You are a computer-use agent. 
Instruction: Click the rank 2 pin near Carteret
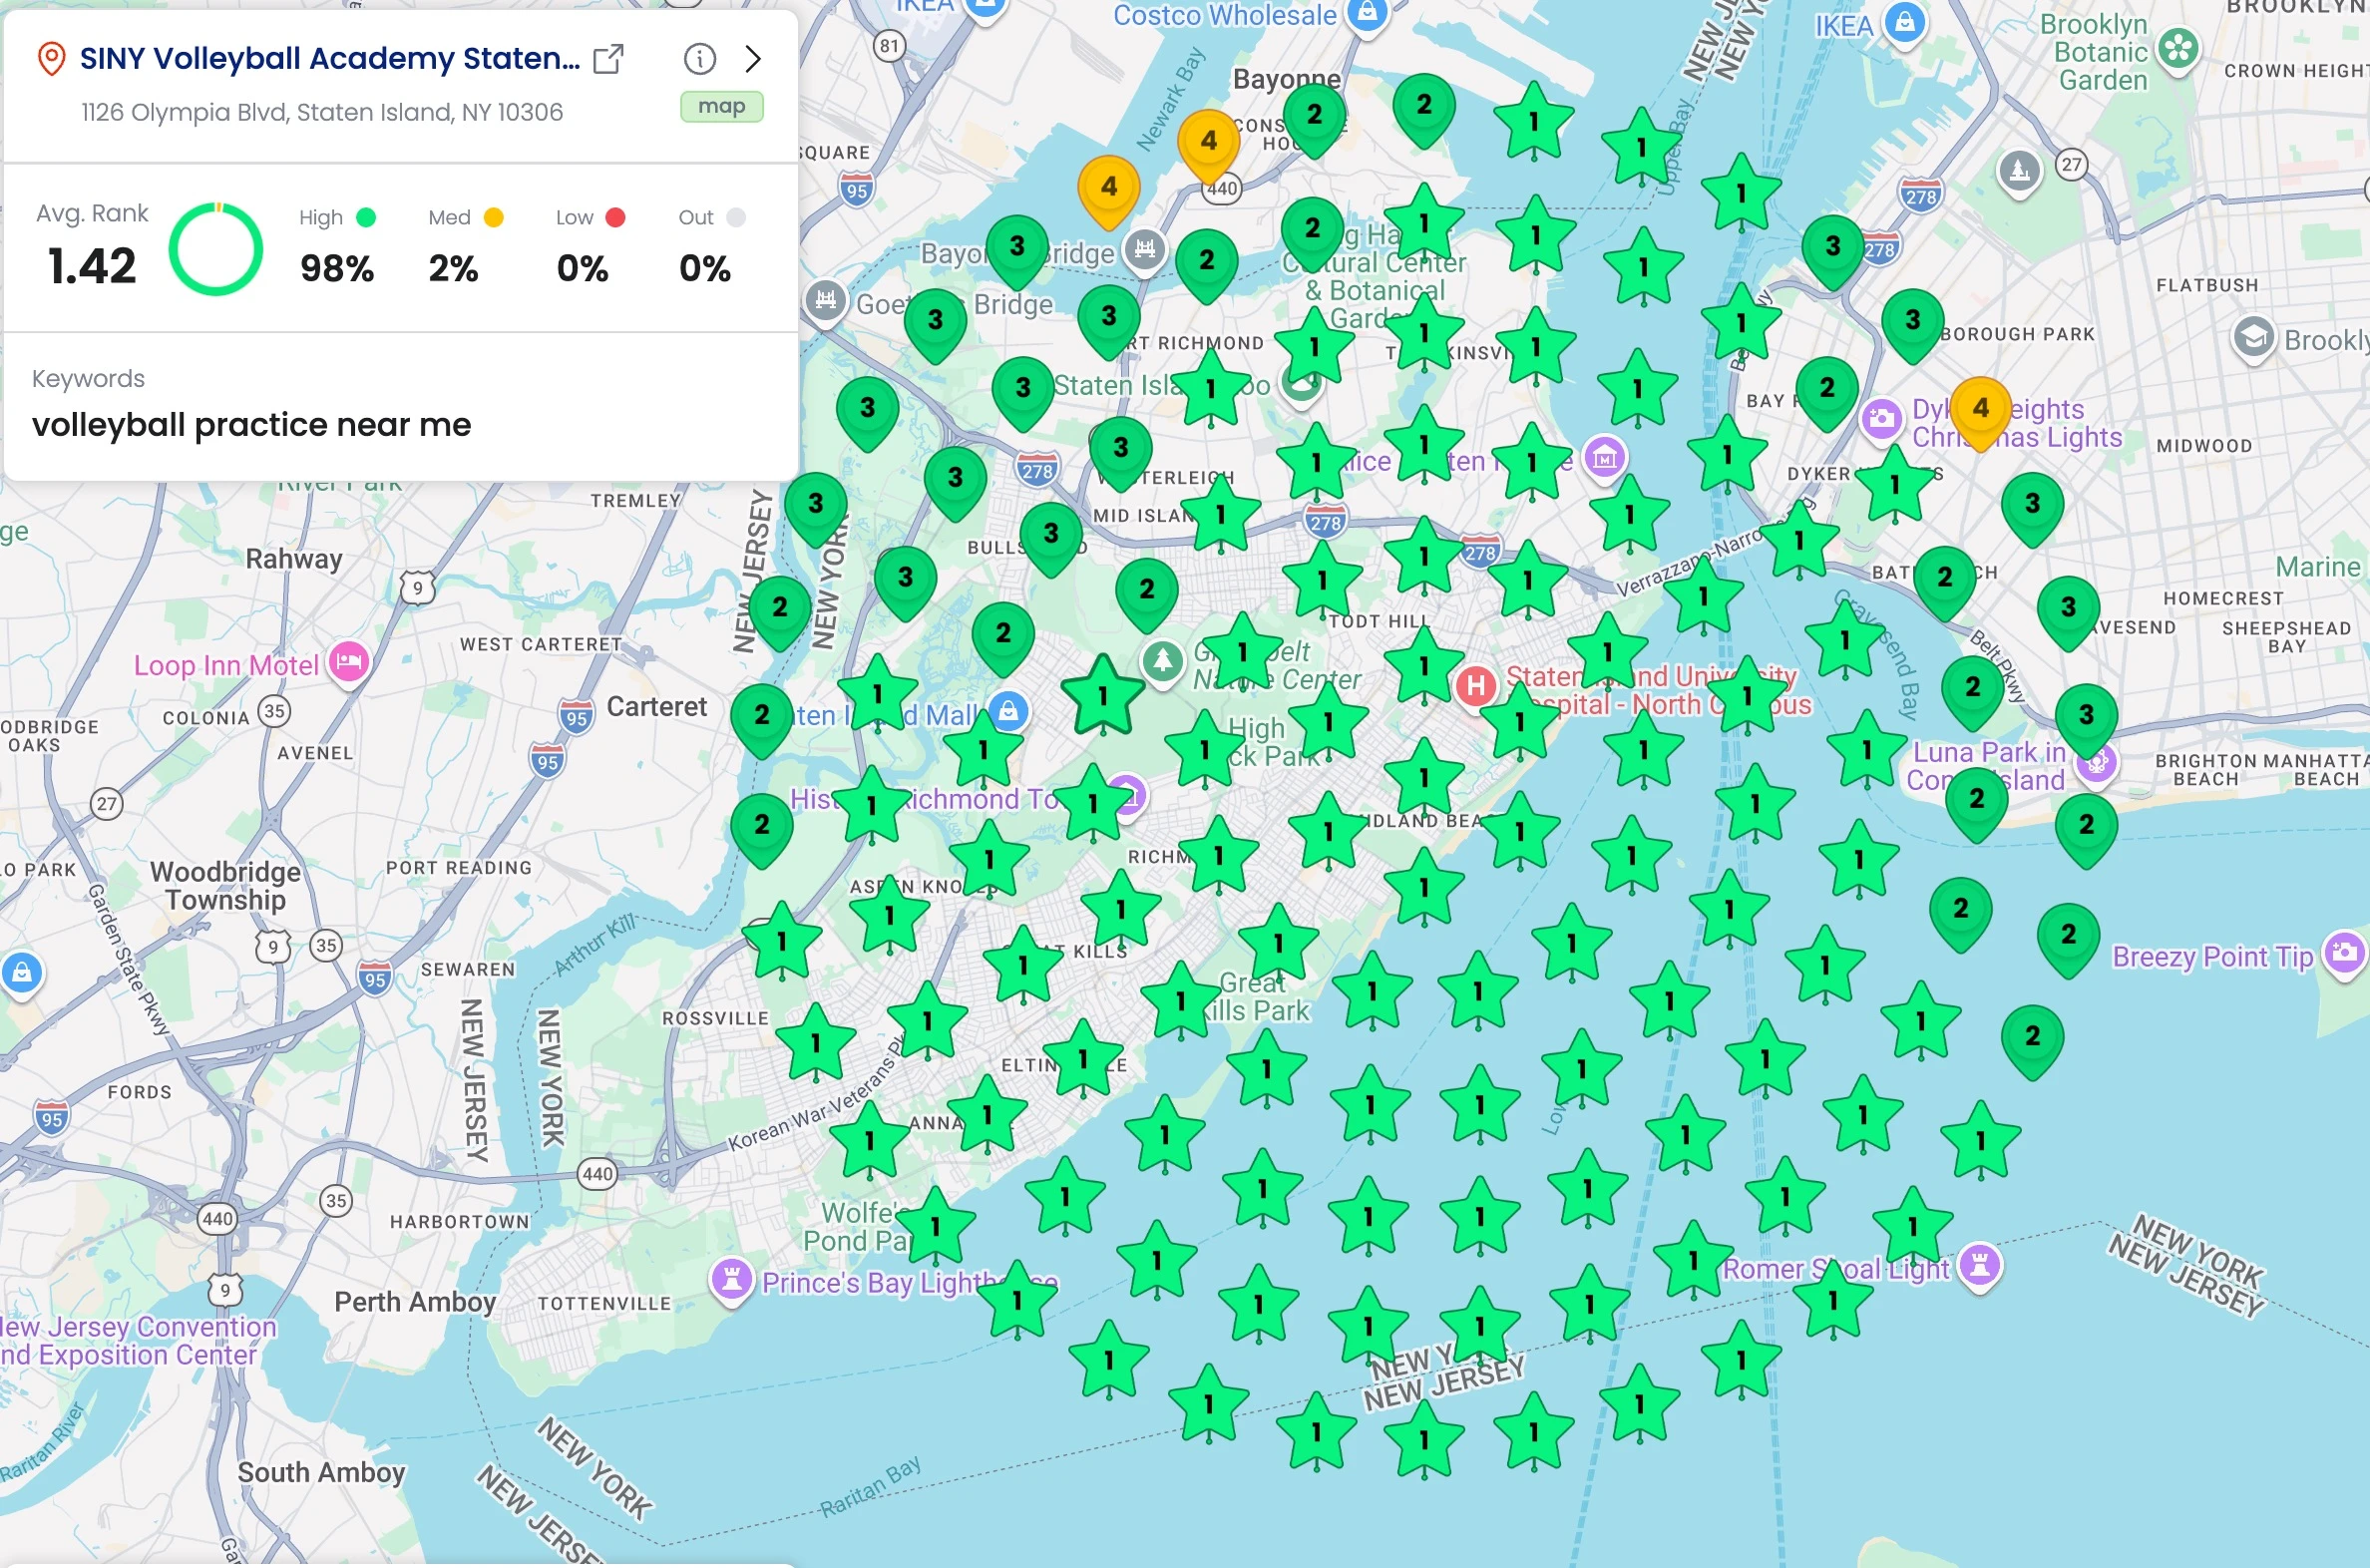point(762,715)
